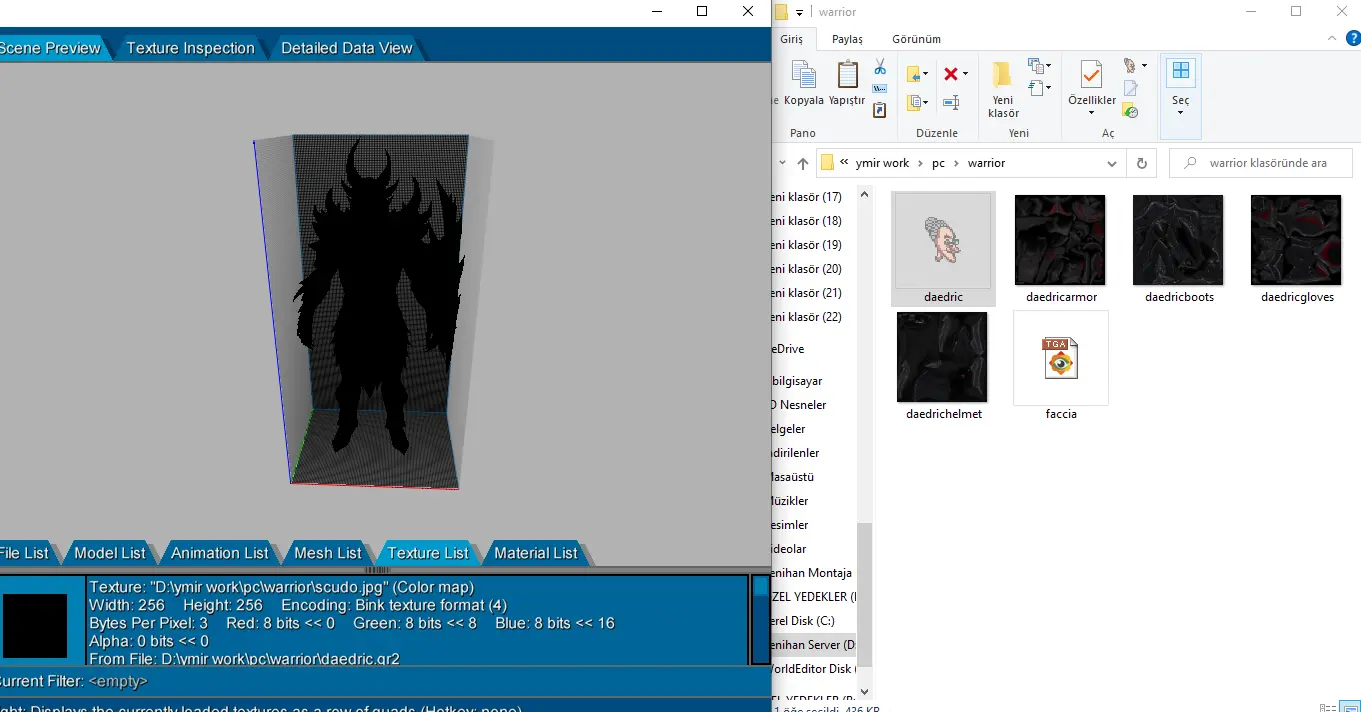Select the daedrichelmet texture thumbnail
The height and width of the screenshot is (712, 1361).
pyautogui.click(x=942, y=357)
